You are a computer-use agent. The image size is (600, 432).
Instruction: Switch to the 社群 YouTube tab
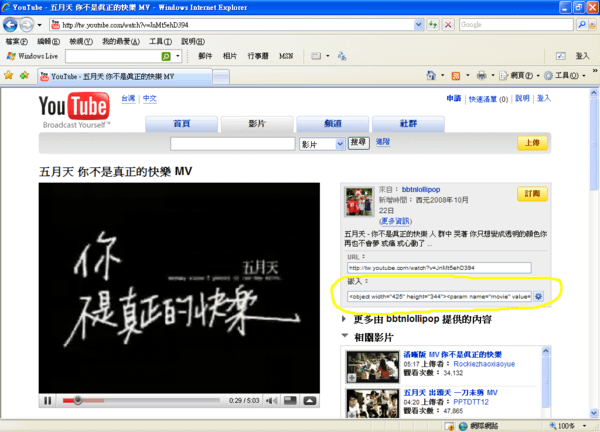[x=408, y=124]
